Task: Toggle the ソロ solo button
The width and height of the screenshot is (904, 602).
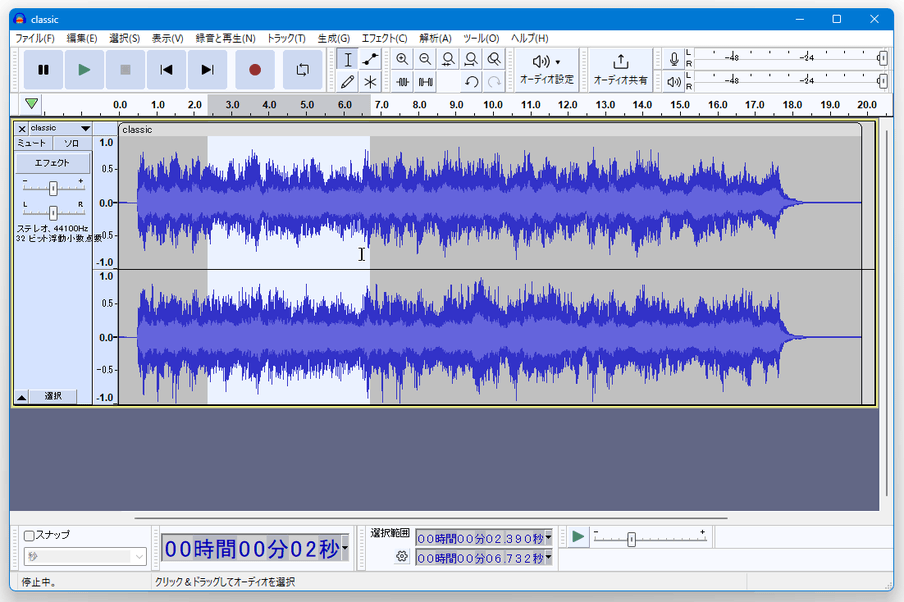Action: pyautogui.click(x=71, y=143)
